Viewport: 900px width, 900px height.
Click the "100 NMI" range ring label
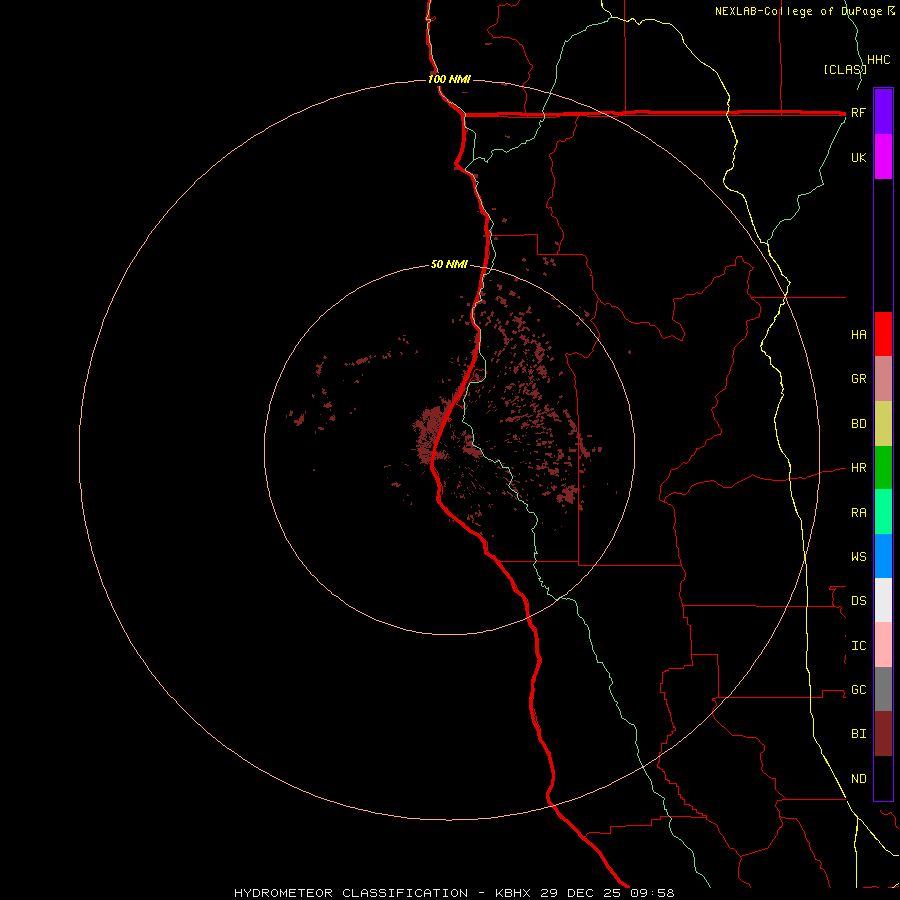coord(449,79)
